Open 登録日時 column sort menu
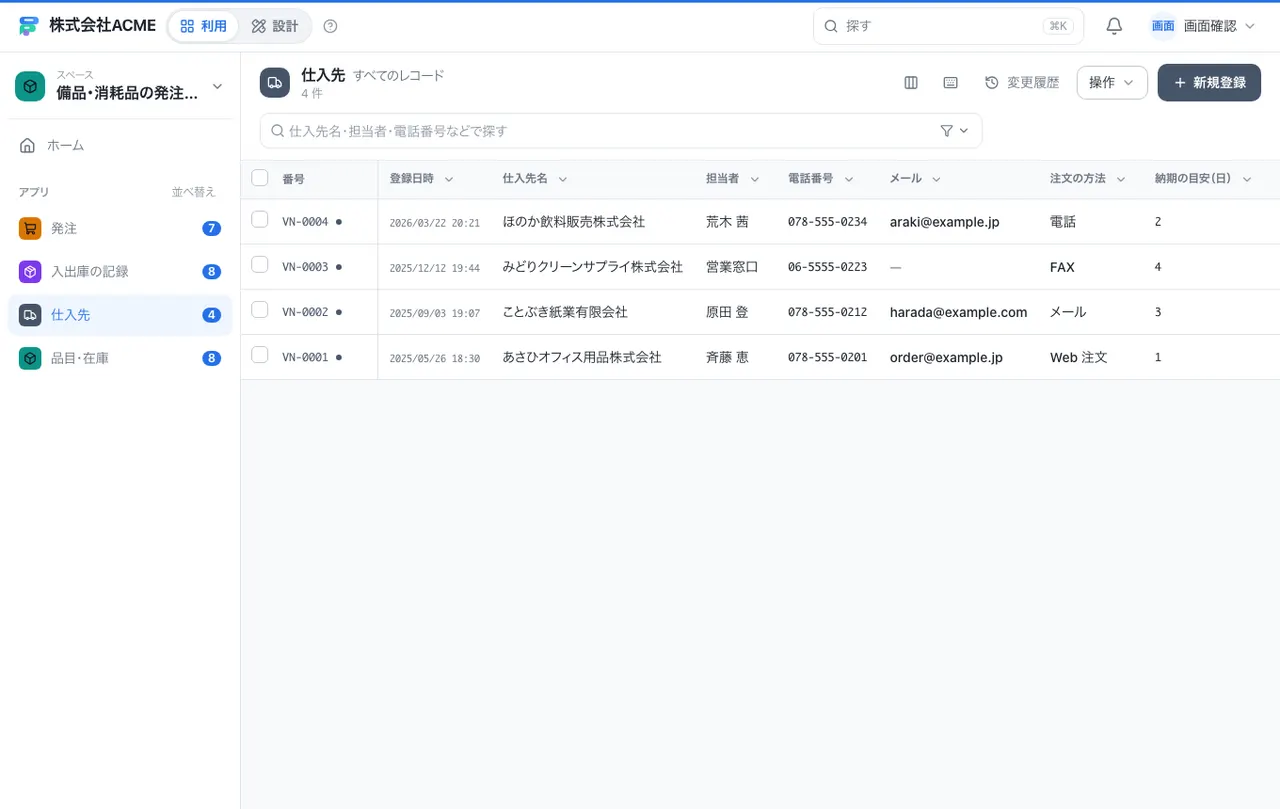 click(x=449, y=179)
